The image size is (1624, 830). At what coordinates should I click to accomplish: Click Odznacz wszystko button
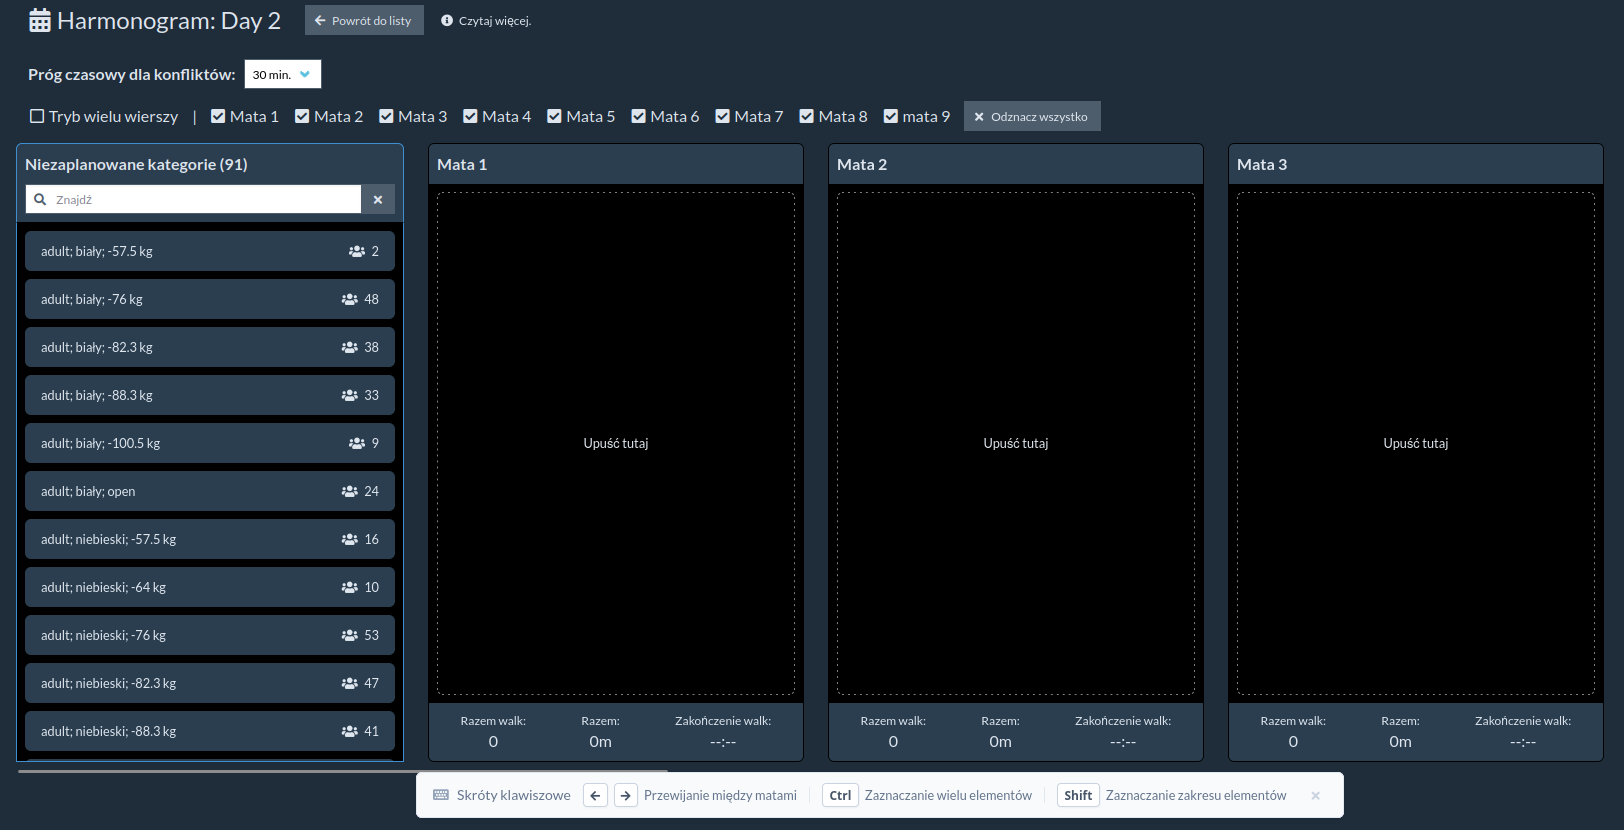[1031, 117]
